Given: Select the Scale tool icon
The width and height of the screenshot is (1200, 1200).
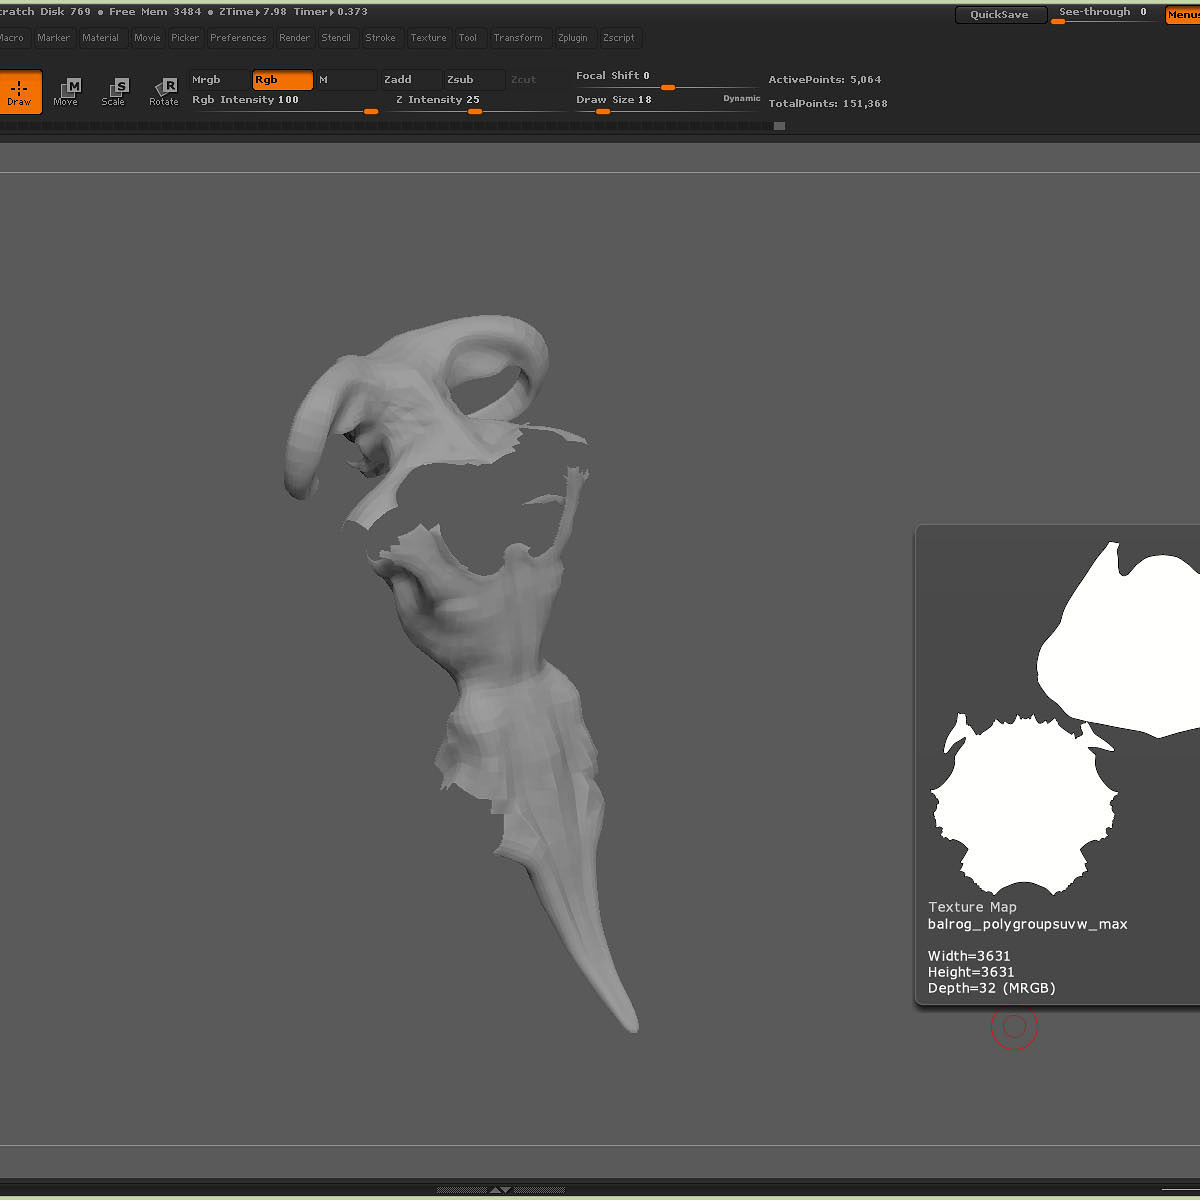Looking at the screenshot, I should click(x=114, y=91).
